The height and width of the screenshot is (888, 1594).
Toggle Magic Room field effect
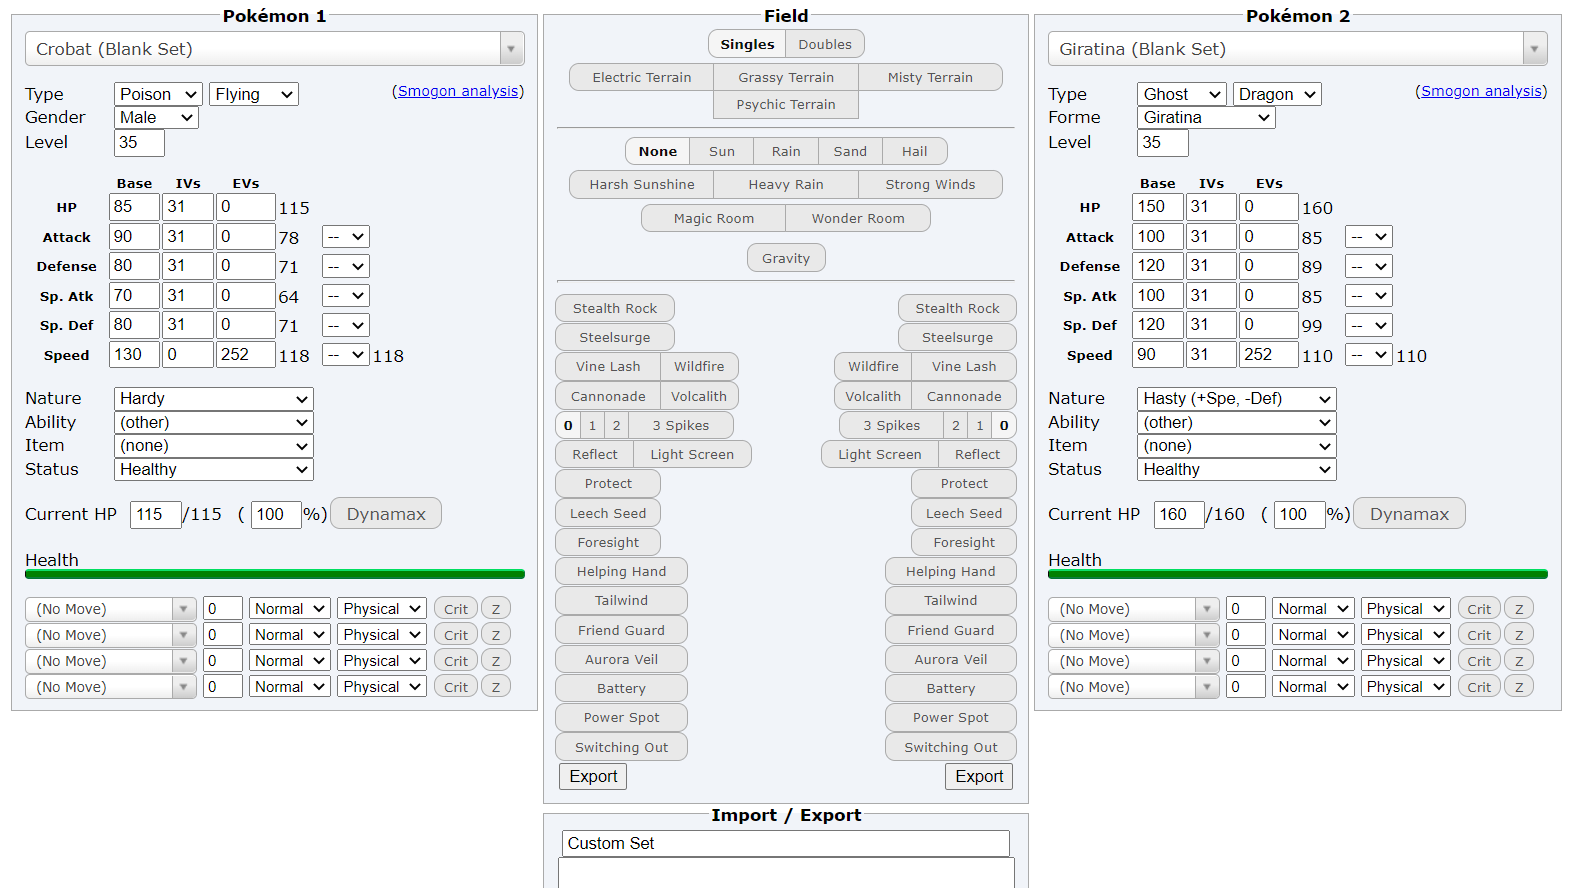pos(713,218)
